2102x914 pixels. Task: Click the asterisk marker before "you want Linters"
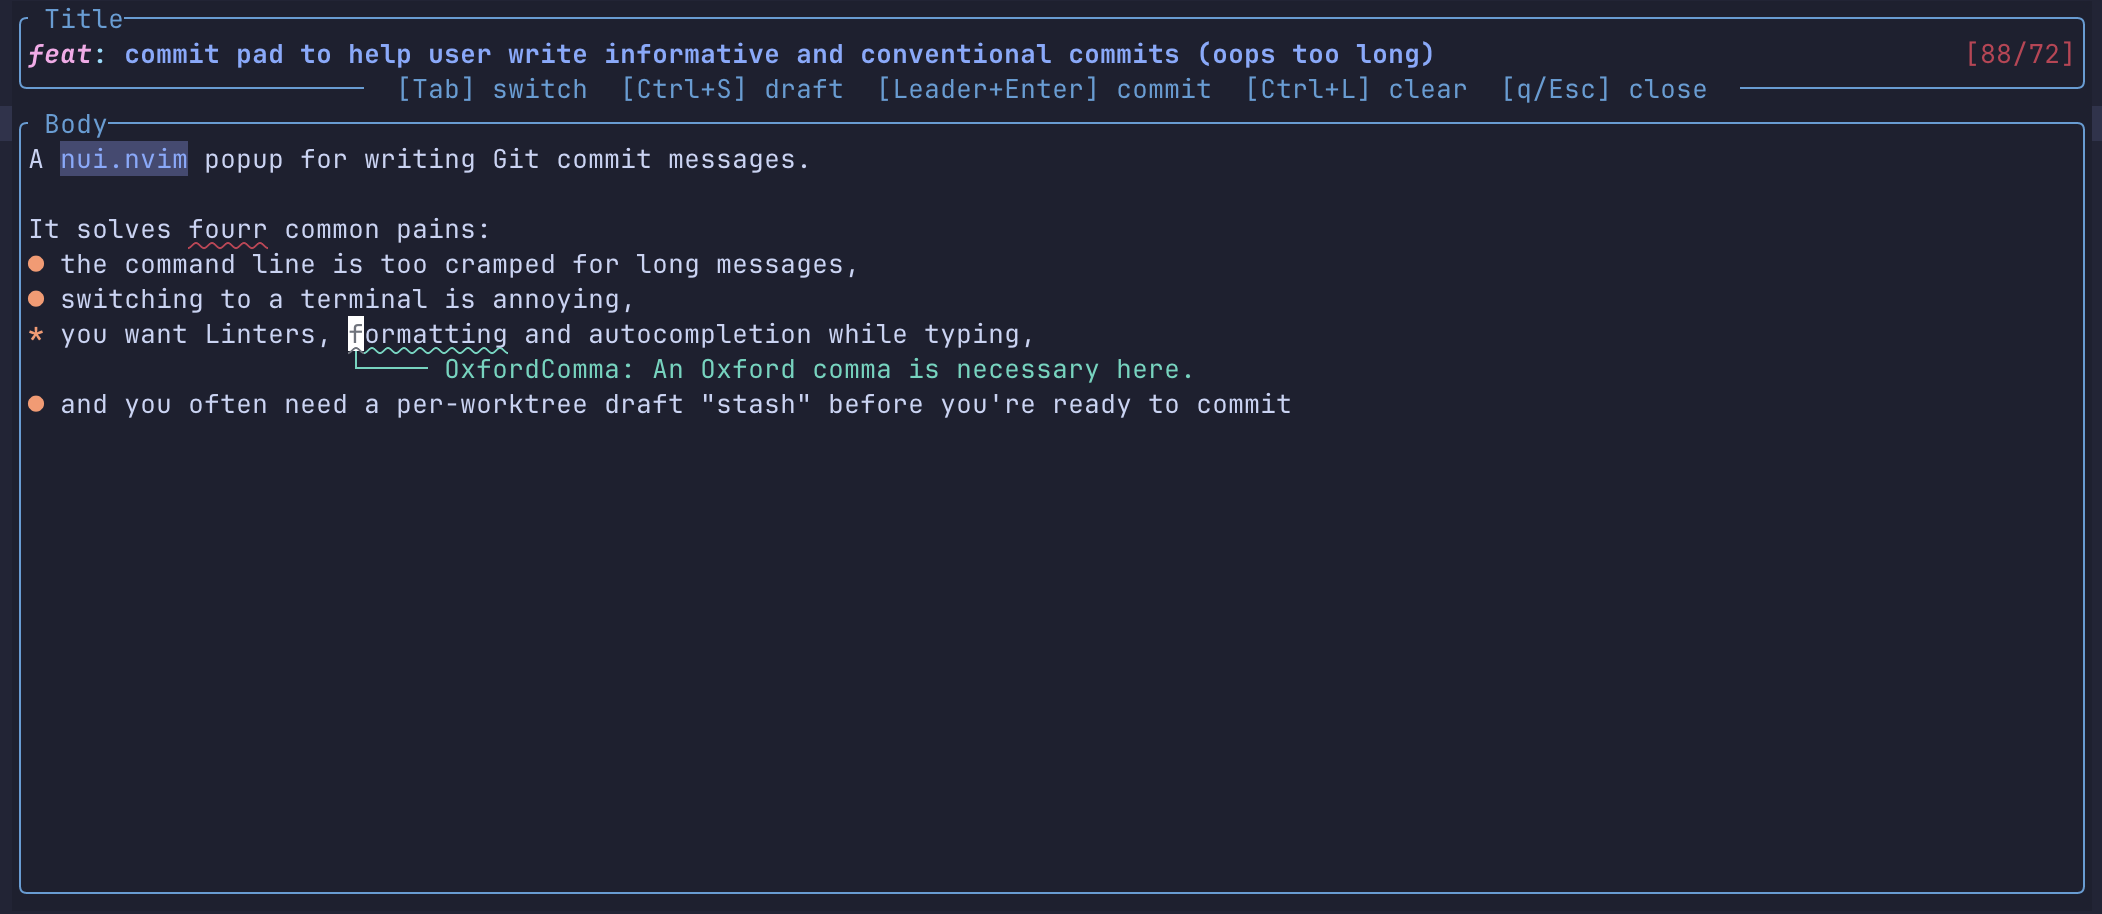coord(36,334)
